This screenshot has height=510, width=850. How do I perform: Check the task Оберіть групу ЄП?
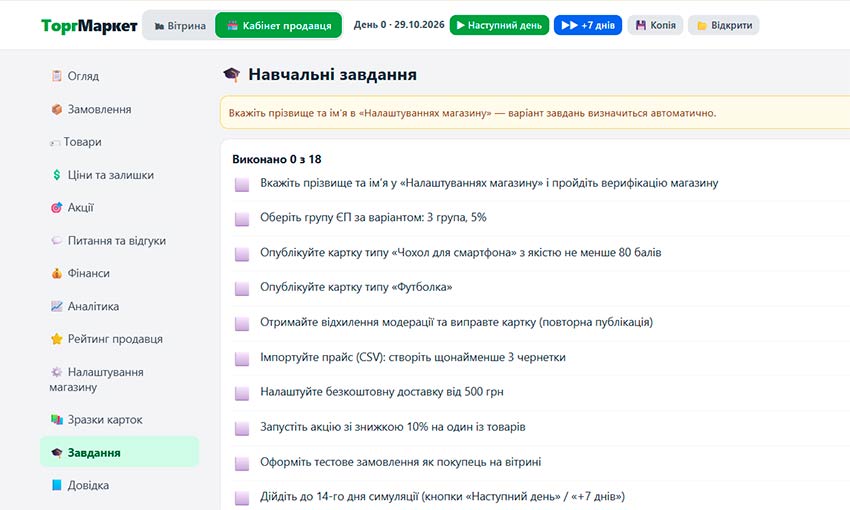(242, 219)
